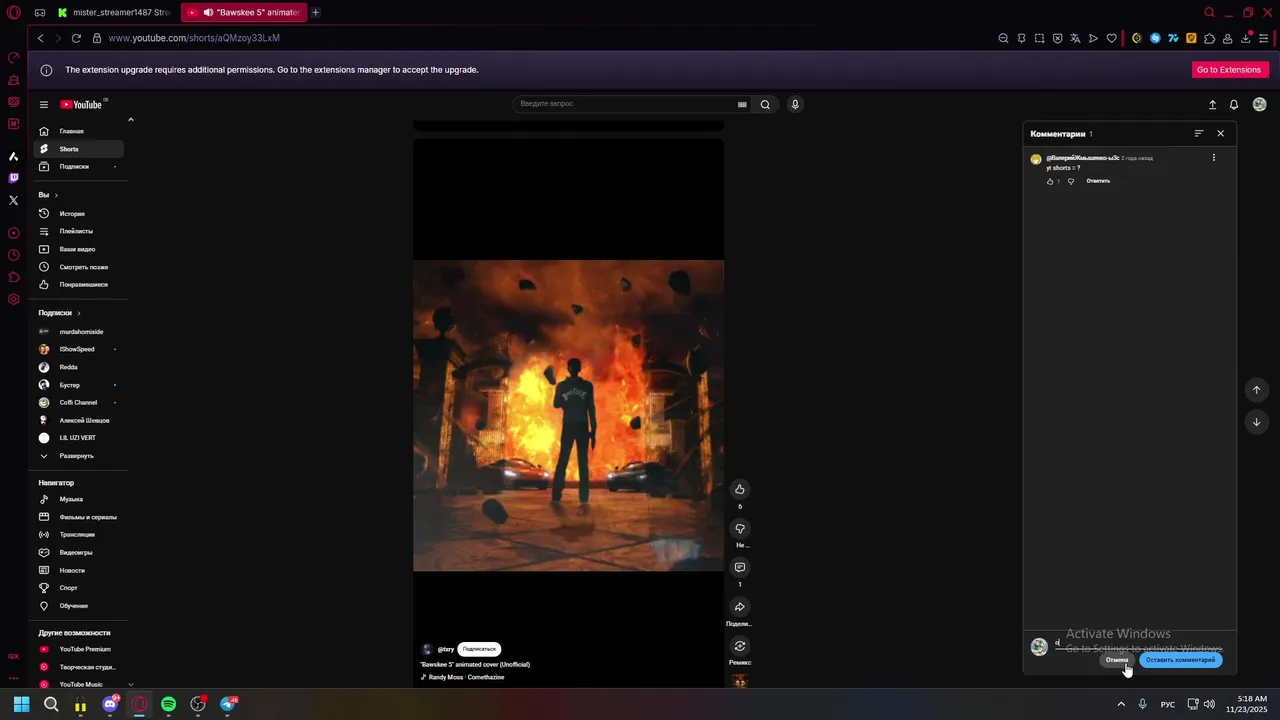Open the hamburger guide menu
Screen dimensions: 1280x720
pyautogui.click(x=44, y=104)
